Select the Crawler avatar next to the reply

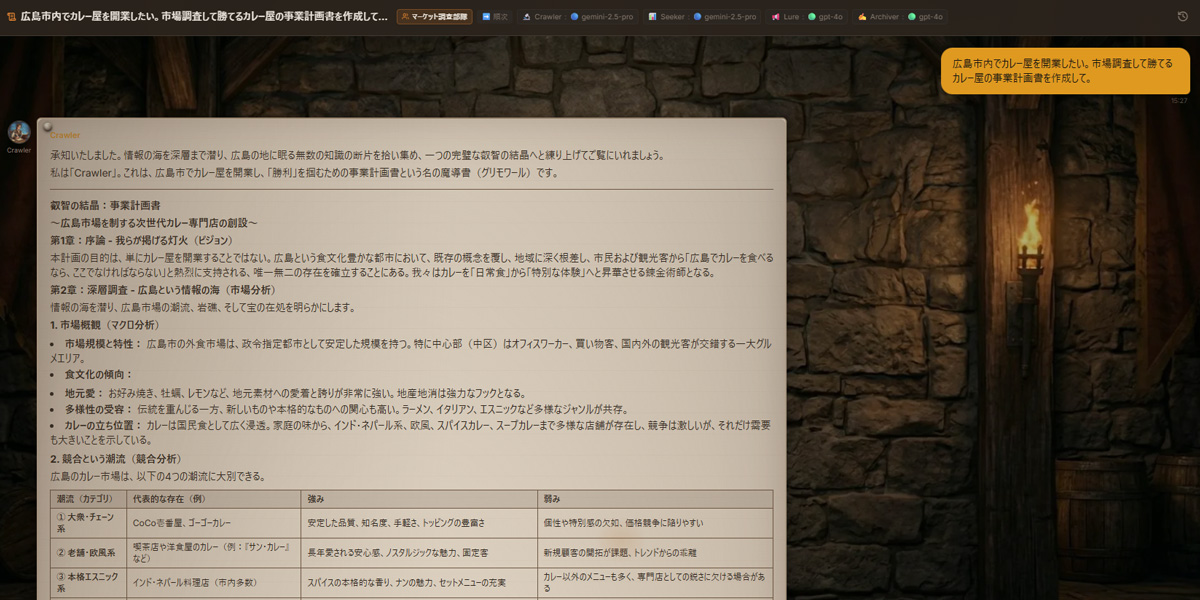pyautogui.click(x=18, y=133)
